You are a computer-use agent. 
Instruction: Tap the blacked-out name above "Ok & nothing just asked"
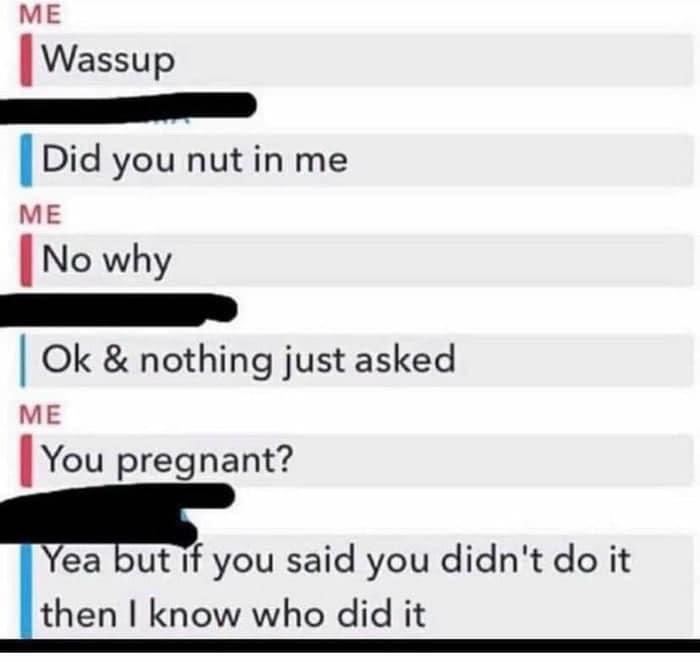click(118, 309)
